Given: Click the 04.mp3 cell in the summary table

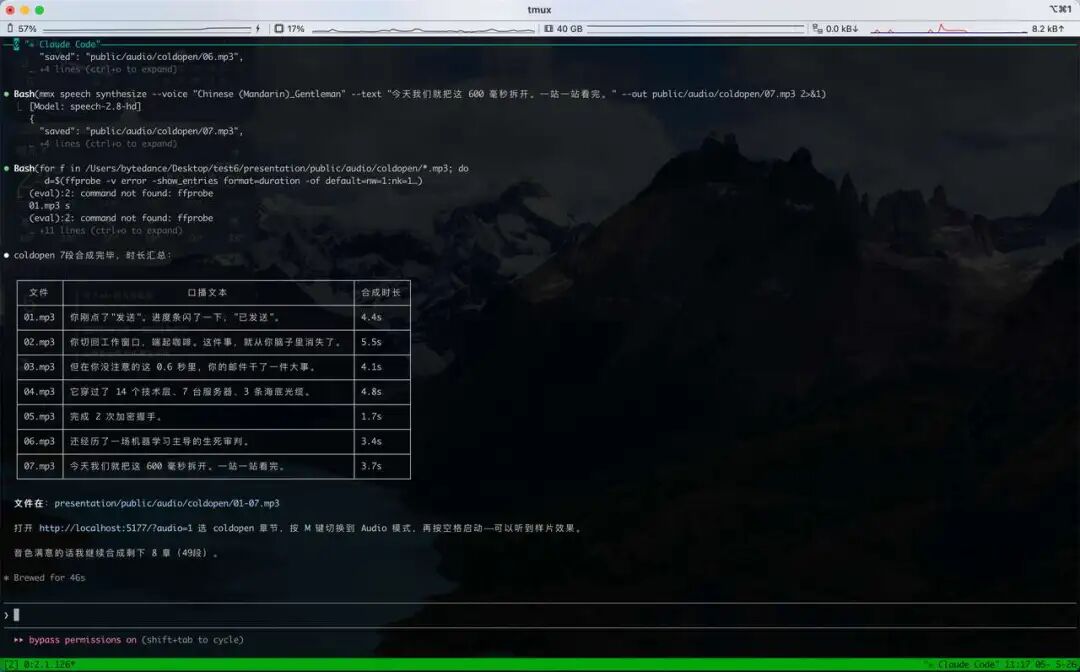Looking at the screenshot, I should tap(39, 392).
